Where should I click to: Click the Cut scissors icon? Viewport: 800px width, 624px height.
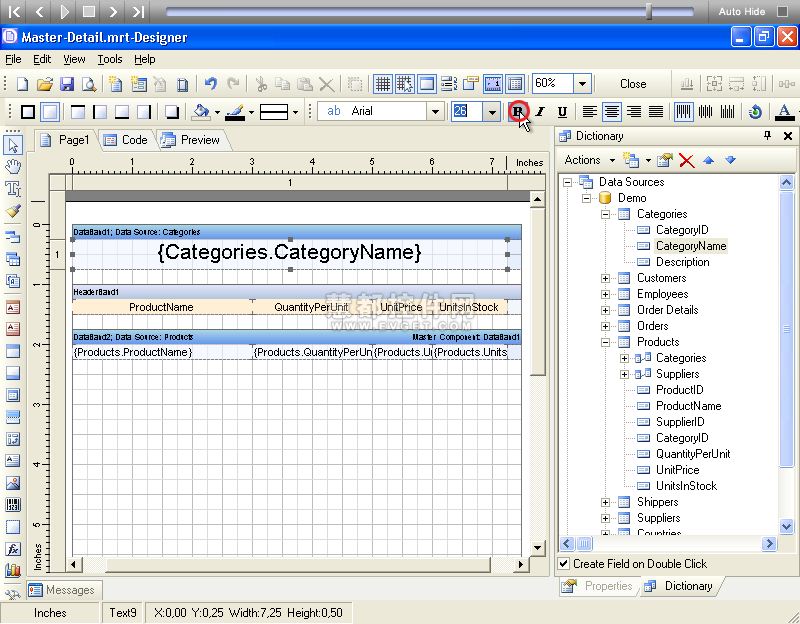(261, 84)
